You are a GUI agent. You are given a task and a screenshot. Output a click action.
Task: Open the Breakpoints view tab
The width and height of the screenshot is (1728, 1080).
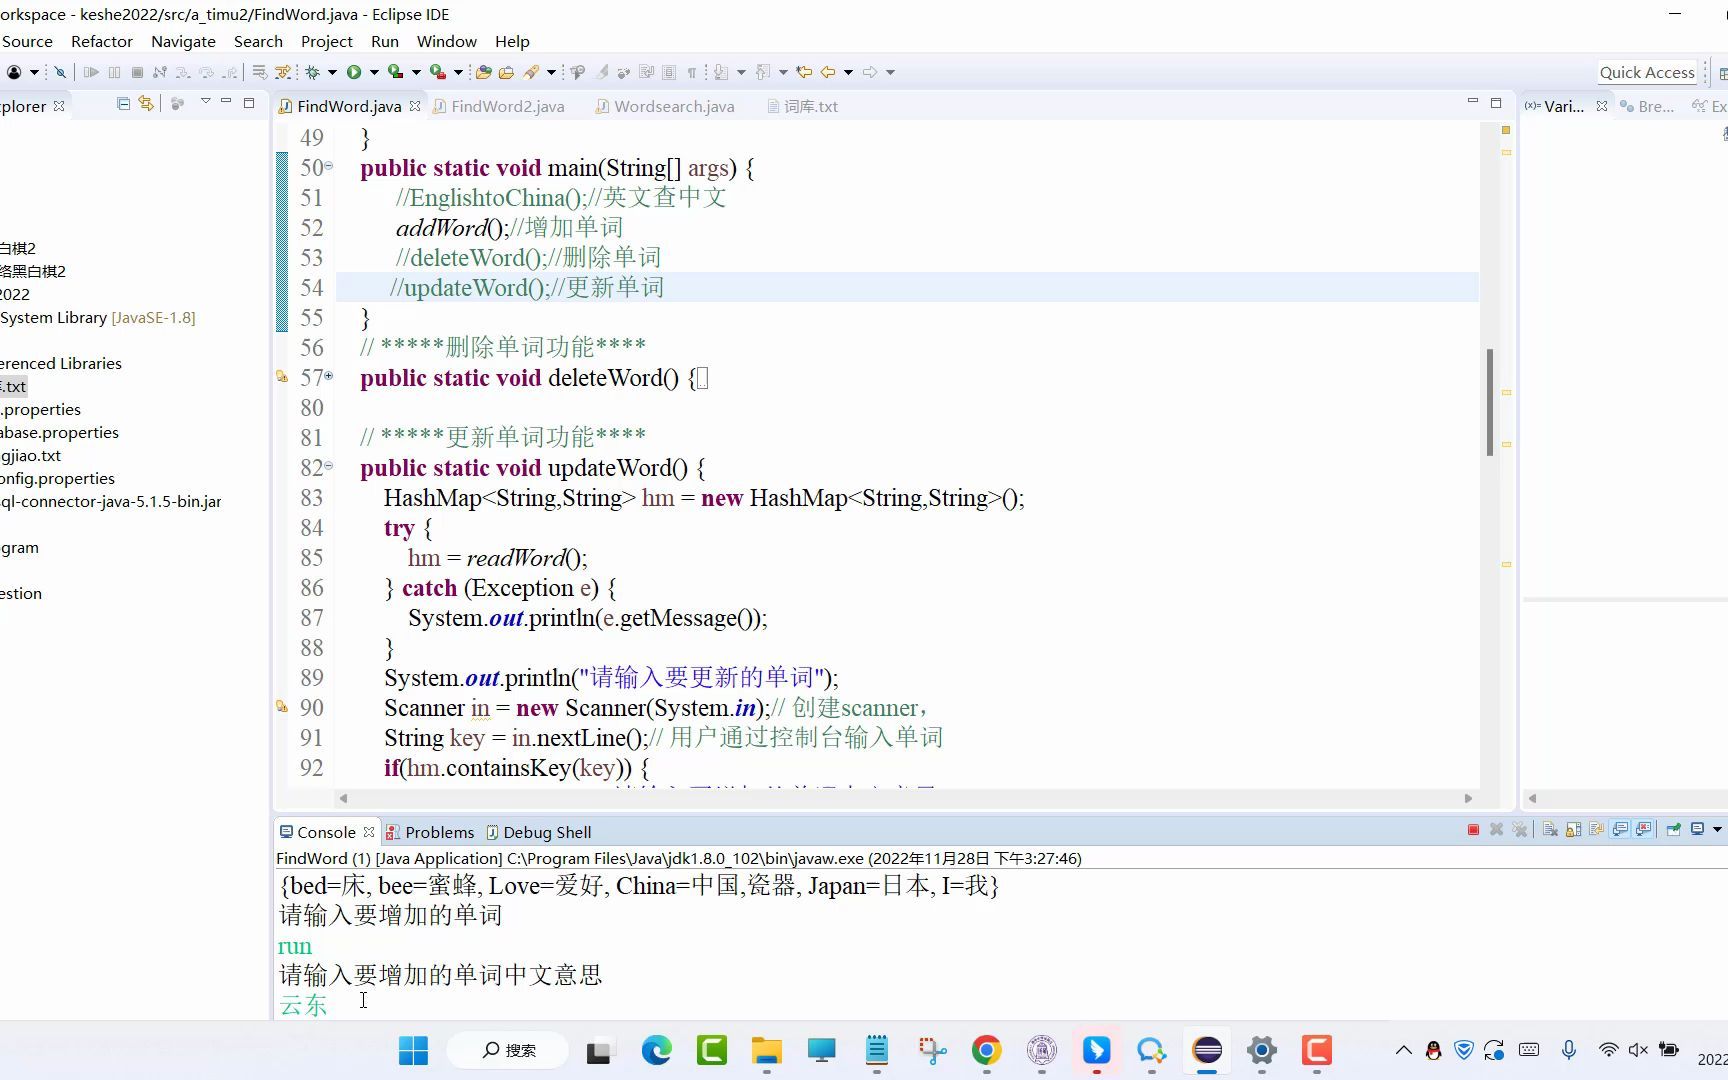click(1647, 106)
